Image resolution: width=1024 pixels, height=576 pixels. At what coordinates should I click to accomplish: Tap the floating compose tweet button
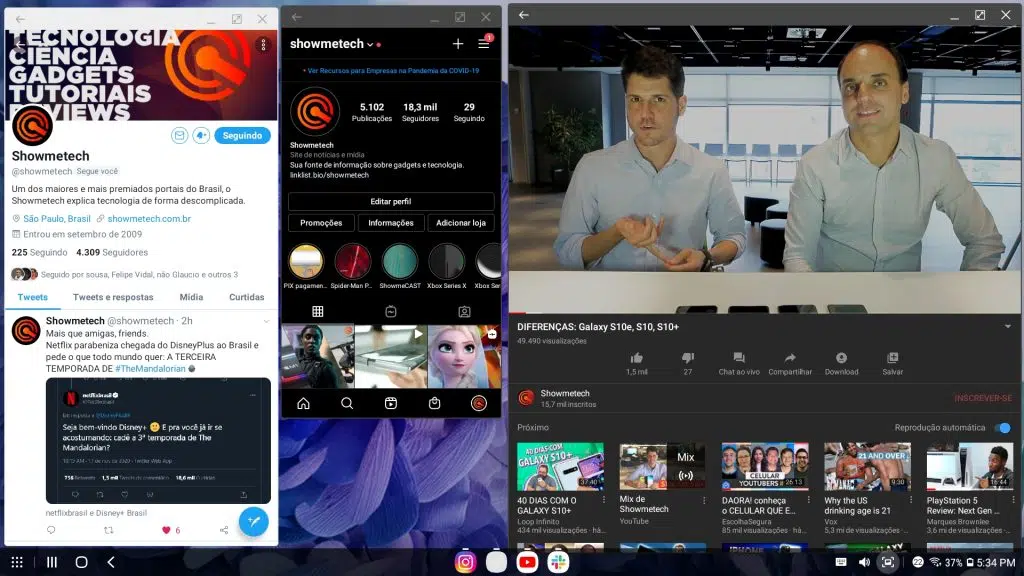(x=253, y=521)
